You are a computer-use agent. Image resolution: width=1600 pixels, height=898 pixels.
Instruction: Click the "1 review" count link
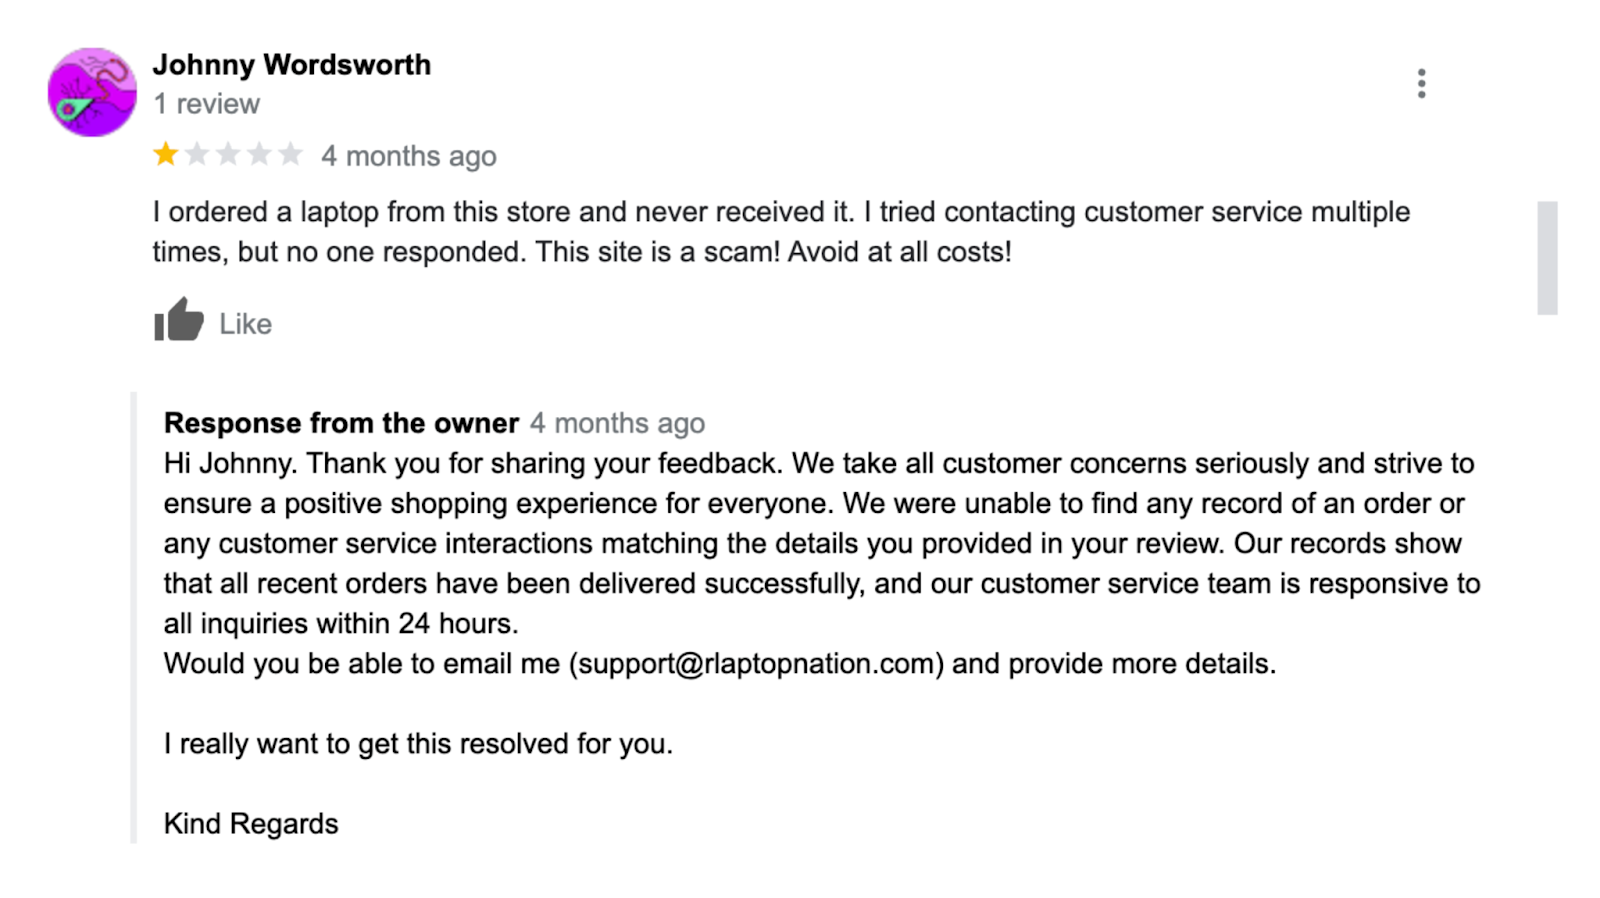(206, 104)
